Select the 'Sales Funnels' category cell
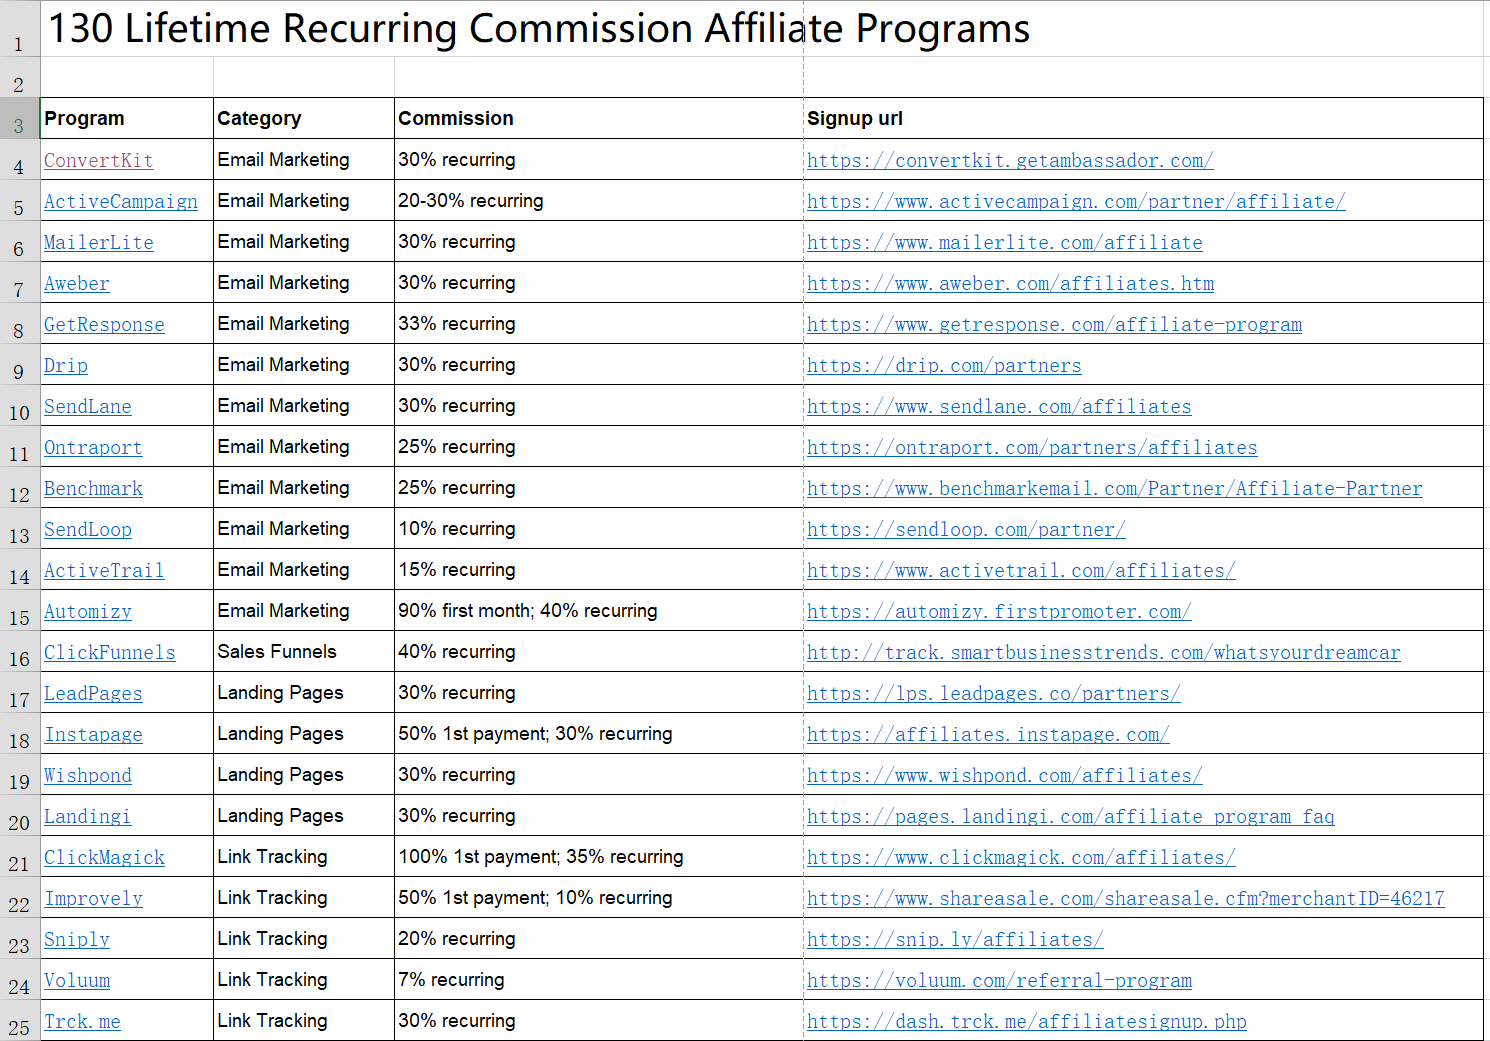This screenshot has width=1490, height=1041. pyautogui.click(x=304, y=651)
